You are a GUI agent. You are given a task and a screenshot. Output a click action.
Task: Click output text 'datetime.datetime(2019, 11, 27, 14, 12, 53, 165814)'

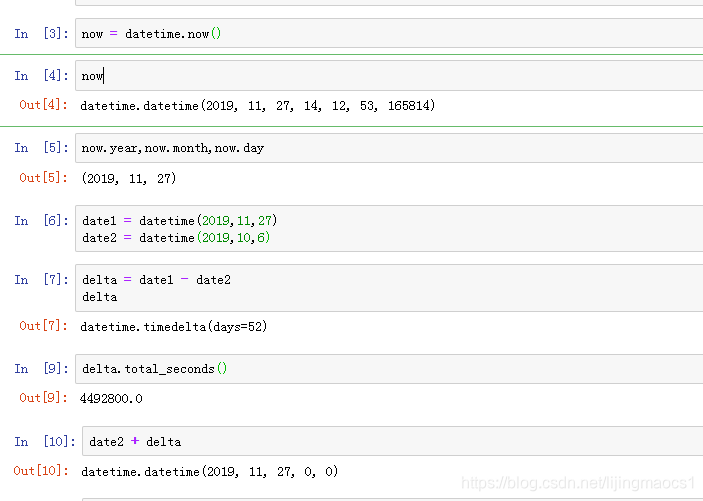coord(258,106)
